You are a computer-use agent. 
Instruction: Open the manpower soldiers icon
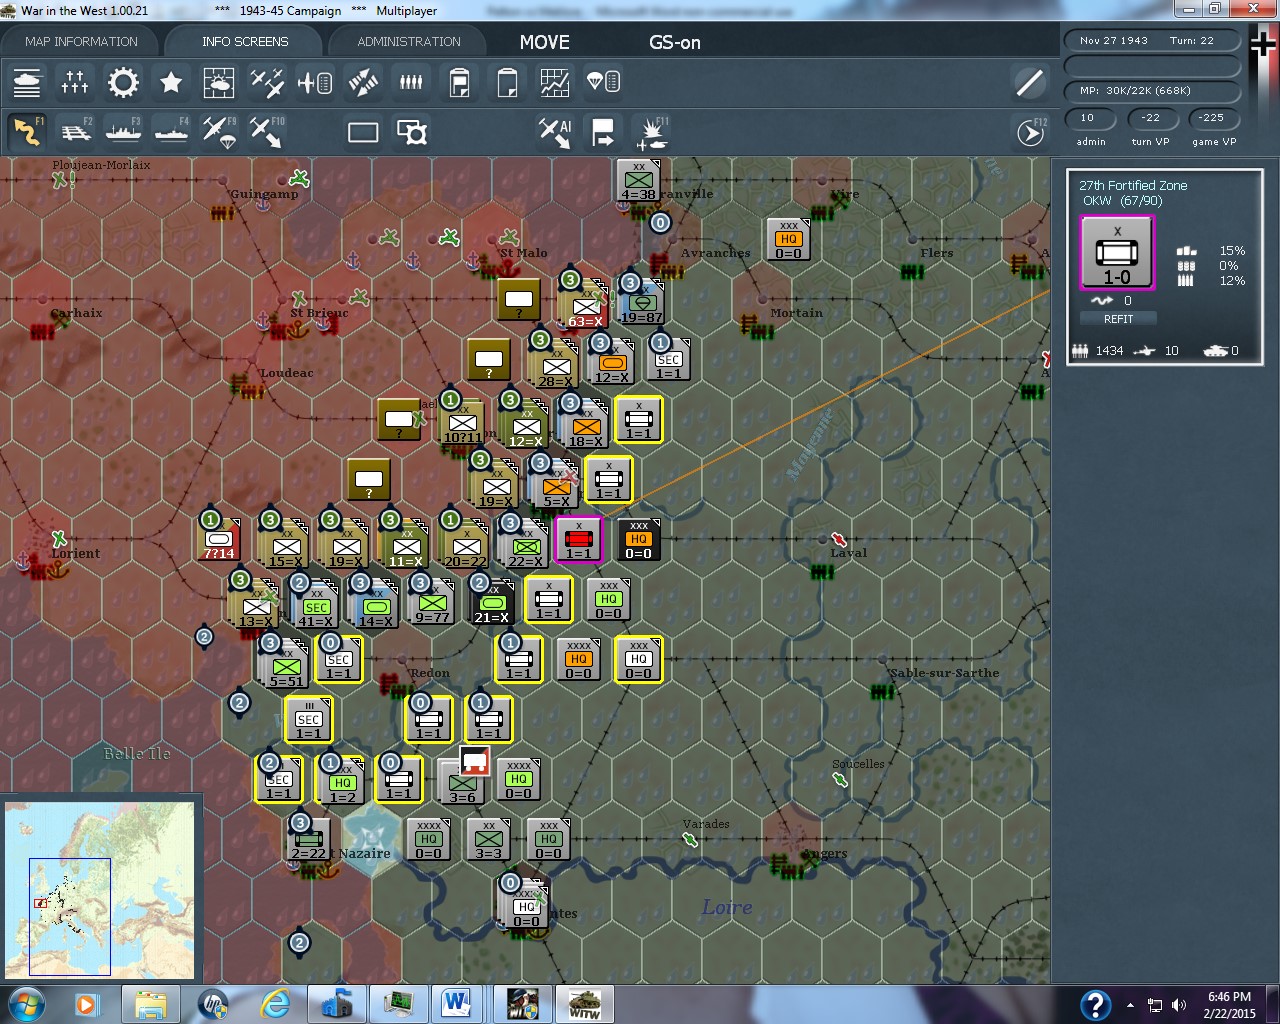411,82
